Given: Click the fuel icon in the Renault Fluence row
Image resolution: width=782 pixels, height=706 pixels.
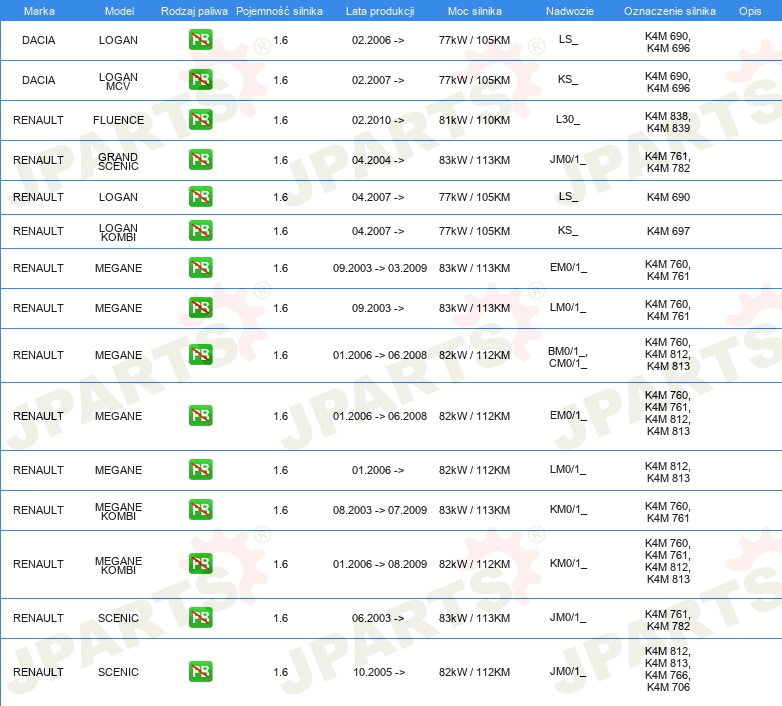Looking at the screenshot, I should 200,120.
